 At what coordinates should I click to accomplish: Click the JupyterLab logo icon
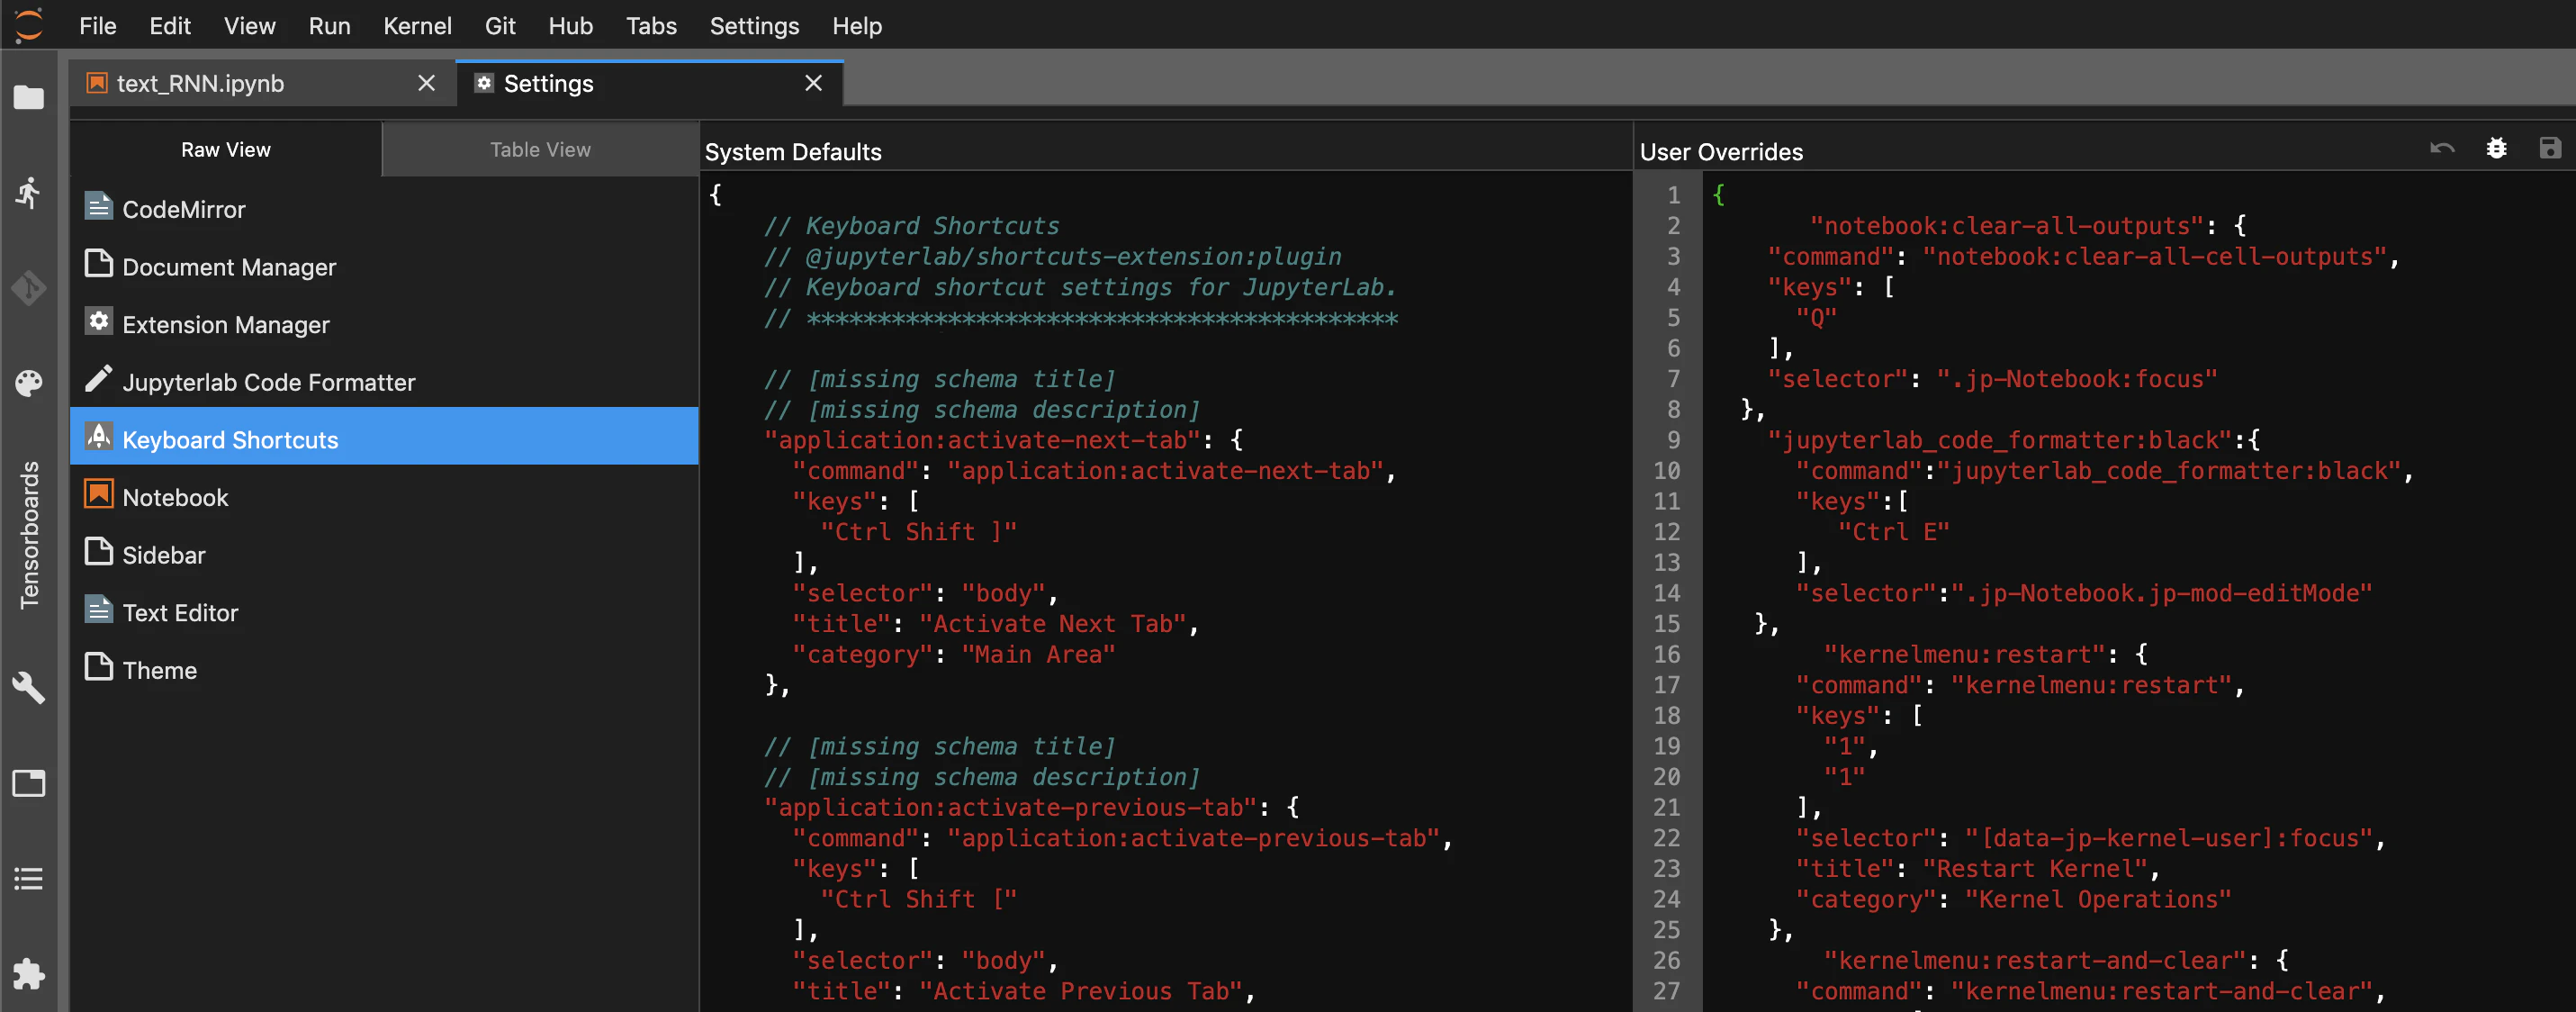point(29,25)
